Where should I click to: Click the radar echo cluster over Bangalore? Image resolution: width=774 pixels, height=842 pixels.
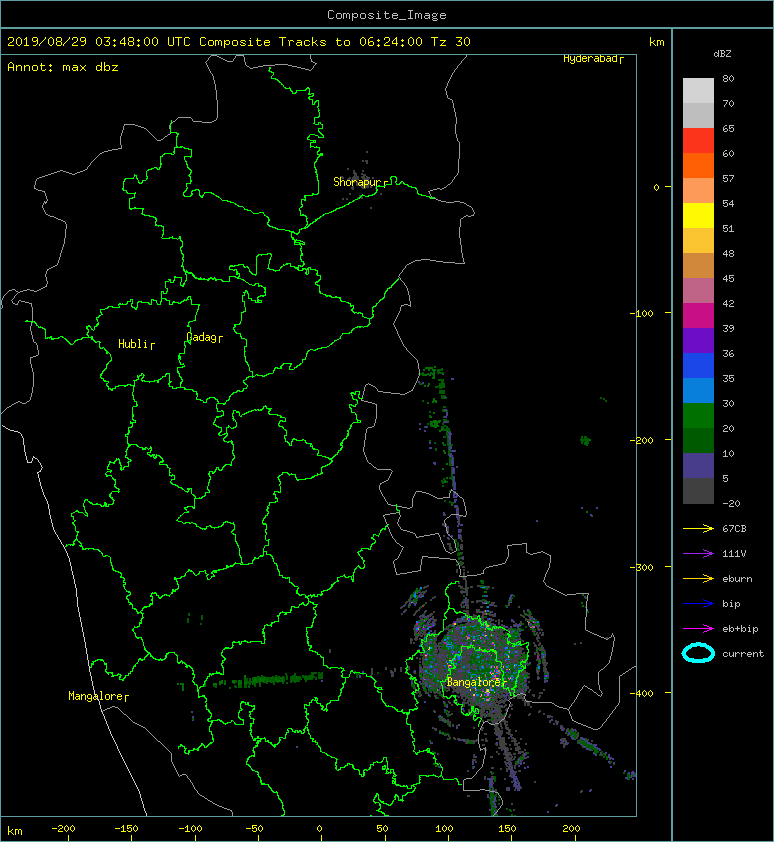[474, 663]
